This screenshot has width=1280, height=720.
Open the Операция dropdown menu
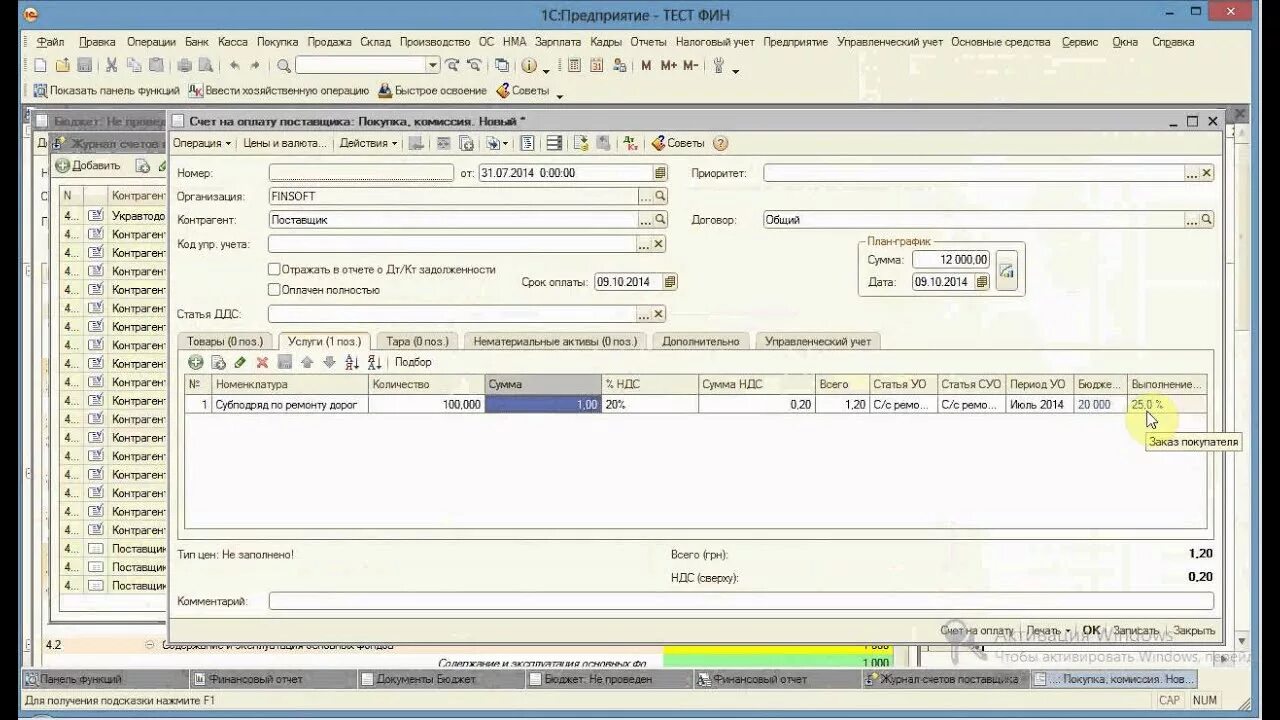click(202, 143)
